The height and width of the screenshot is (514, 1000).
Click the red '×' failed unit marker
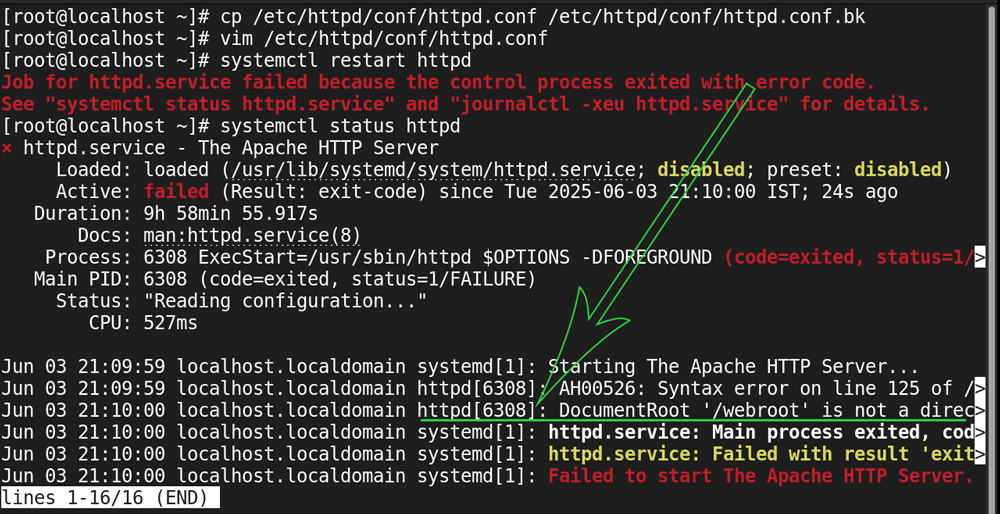point(6,149)
